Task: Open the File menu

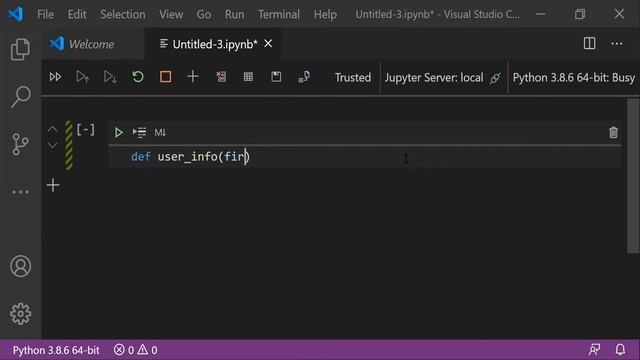Action: point(45,14)
